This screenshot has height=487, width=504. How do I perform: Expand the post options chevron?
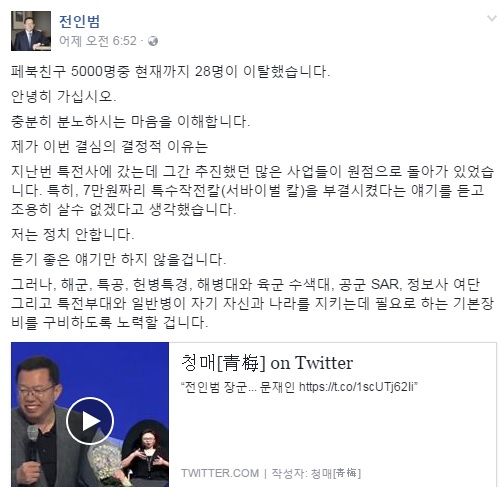(492, 18)
